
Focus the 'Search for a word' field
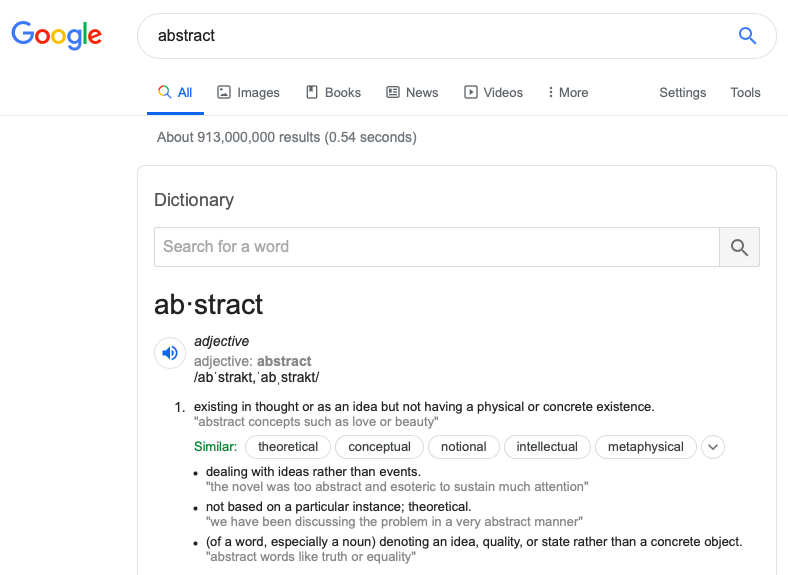pyautogui.click(x=436, y=247)
